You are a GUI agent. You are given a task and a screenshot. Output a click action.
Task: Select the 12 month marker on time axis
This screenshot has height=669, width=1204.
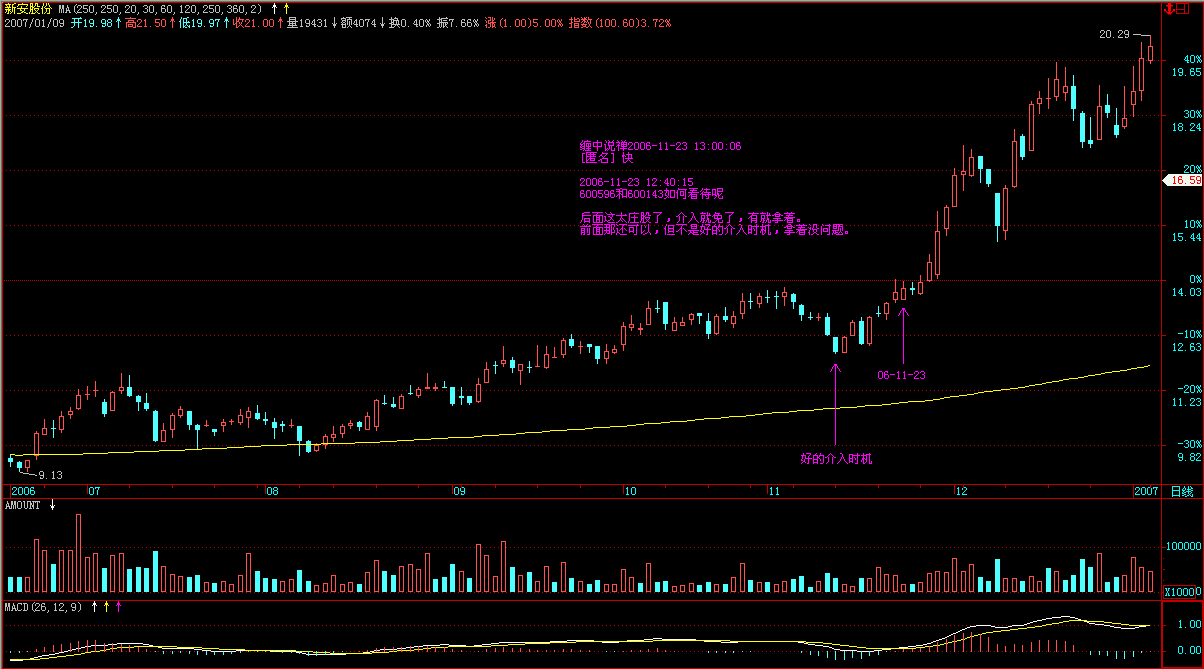tap(960, 492)
